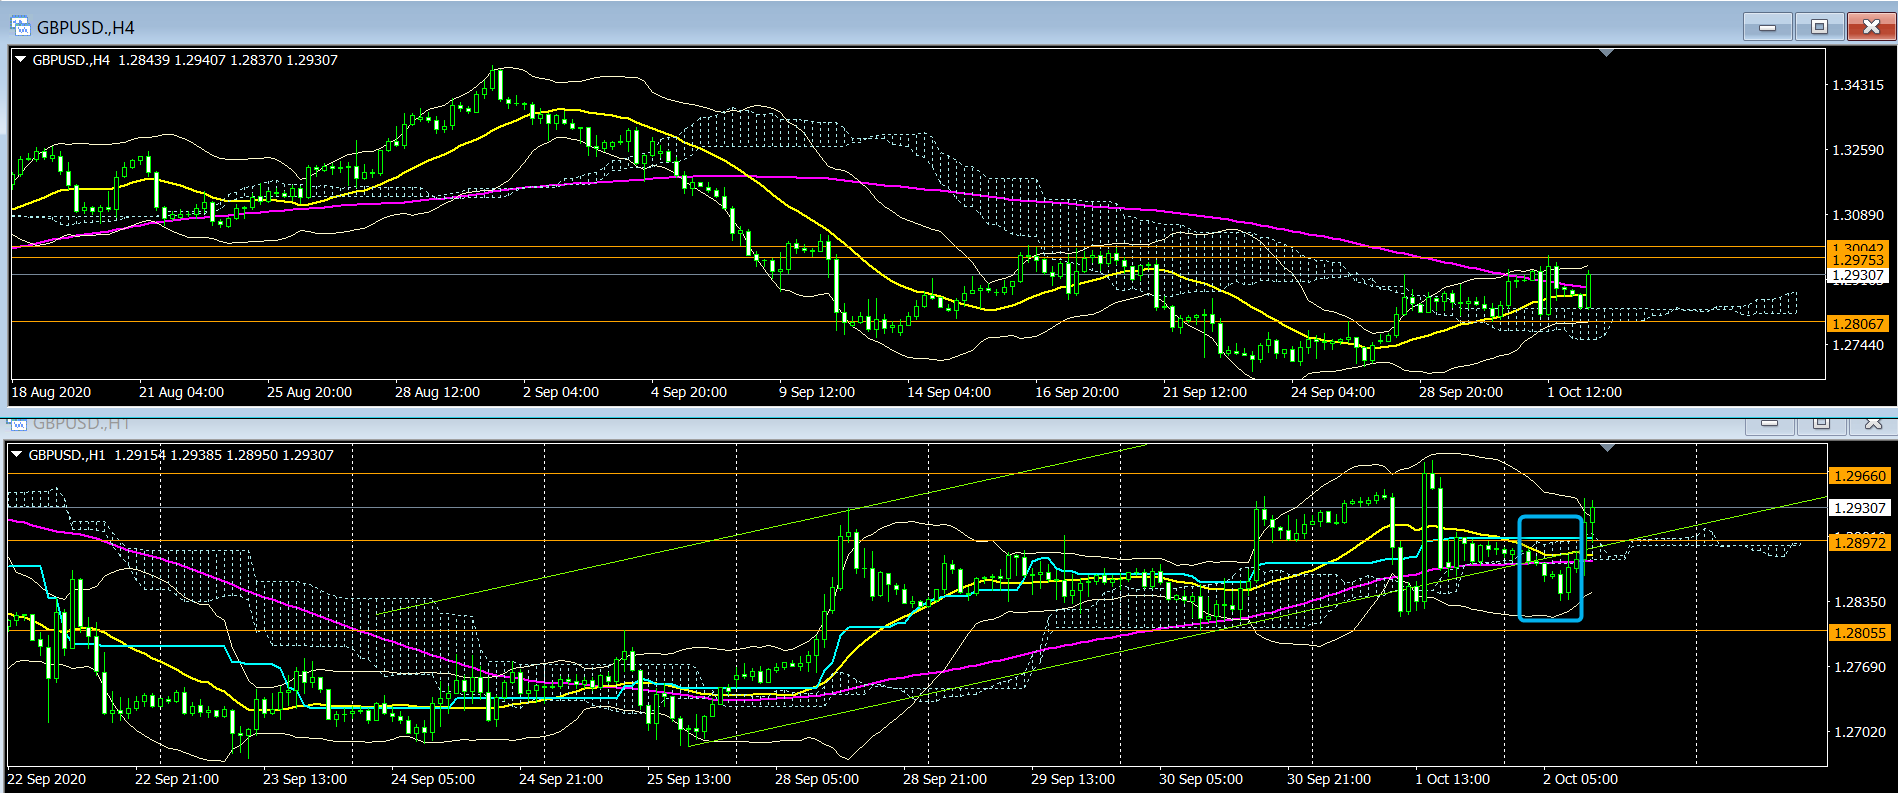
Task: Click the 16 Sep 20:00 time label
Action: 1077,392
